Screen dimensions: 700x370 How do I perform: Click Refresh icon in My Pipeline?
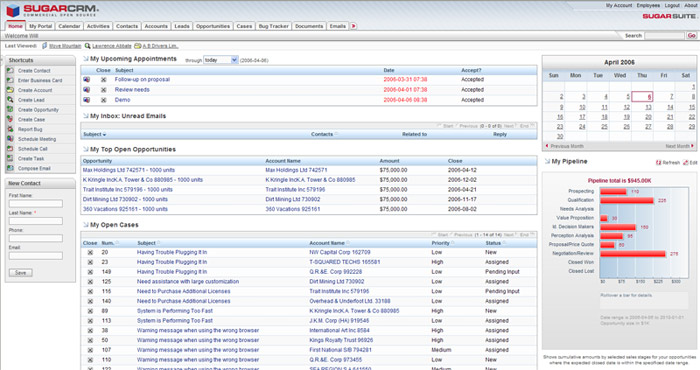(658, 162)
